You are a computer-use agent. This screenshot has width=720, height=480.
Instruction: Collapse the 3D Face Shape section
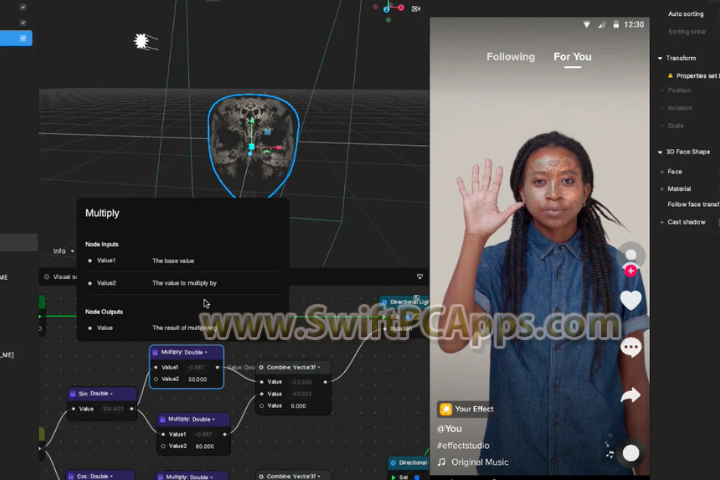pyautogui.click(x=660, y=152)
